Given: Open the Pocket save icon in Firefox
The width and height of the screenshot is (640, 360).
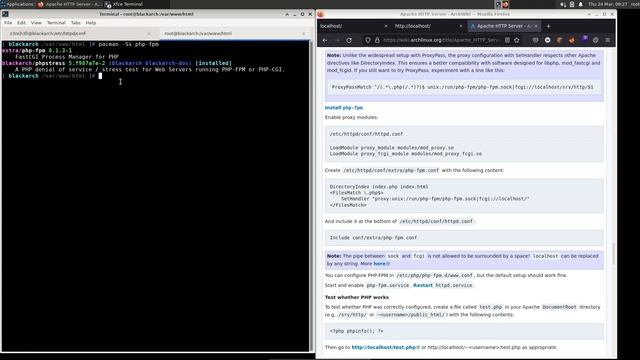Looking at the screenshot, I should [x=536, y=40].
